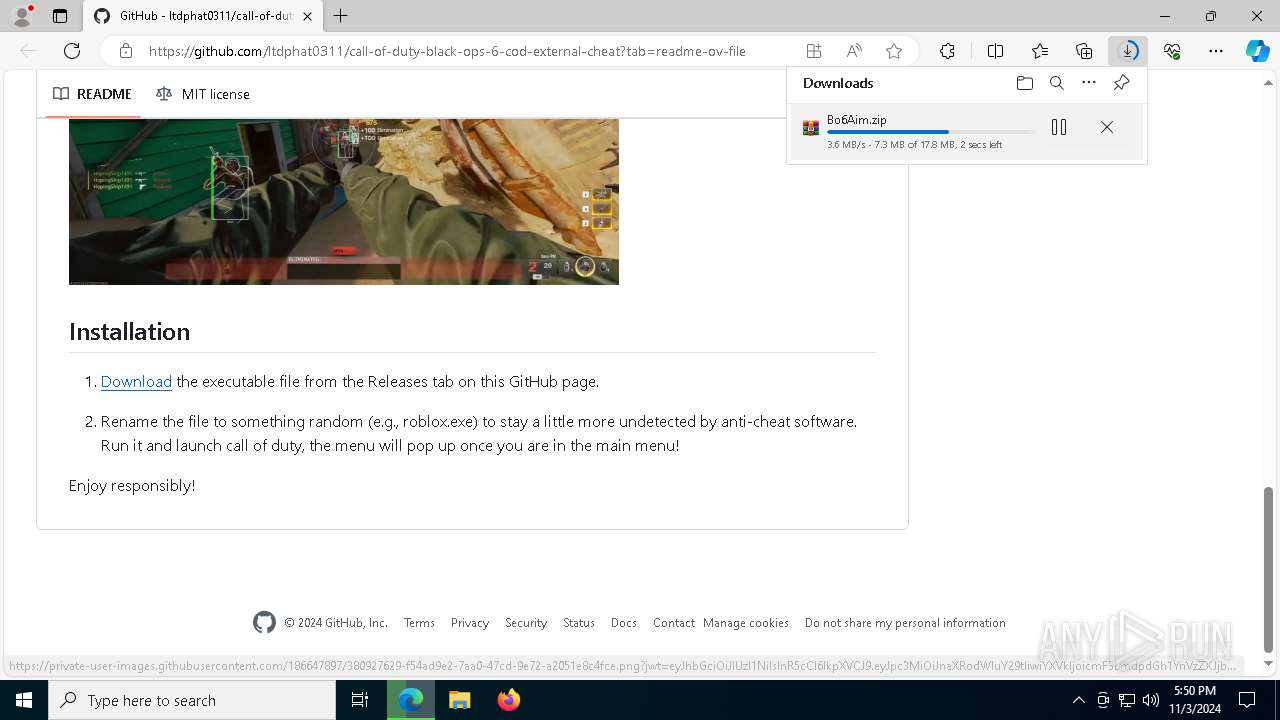Open the notification center icon
This screenshot has height=720, width=1280.
[1247, 700]
